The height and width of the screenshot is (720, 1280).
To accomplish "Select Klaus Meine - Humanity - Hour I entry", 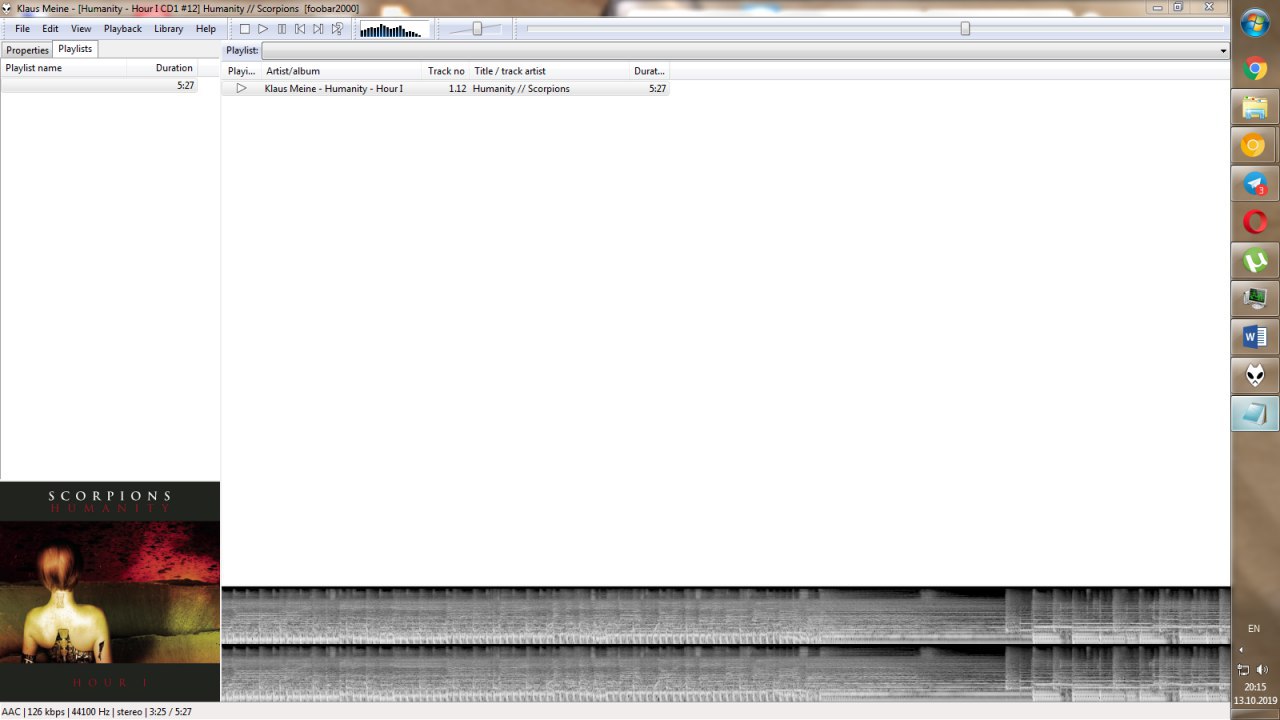I will click(x=334, y=89).
